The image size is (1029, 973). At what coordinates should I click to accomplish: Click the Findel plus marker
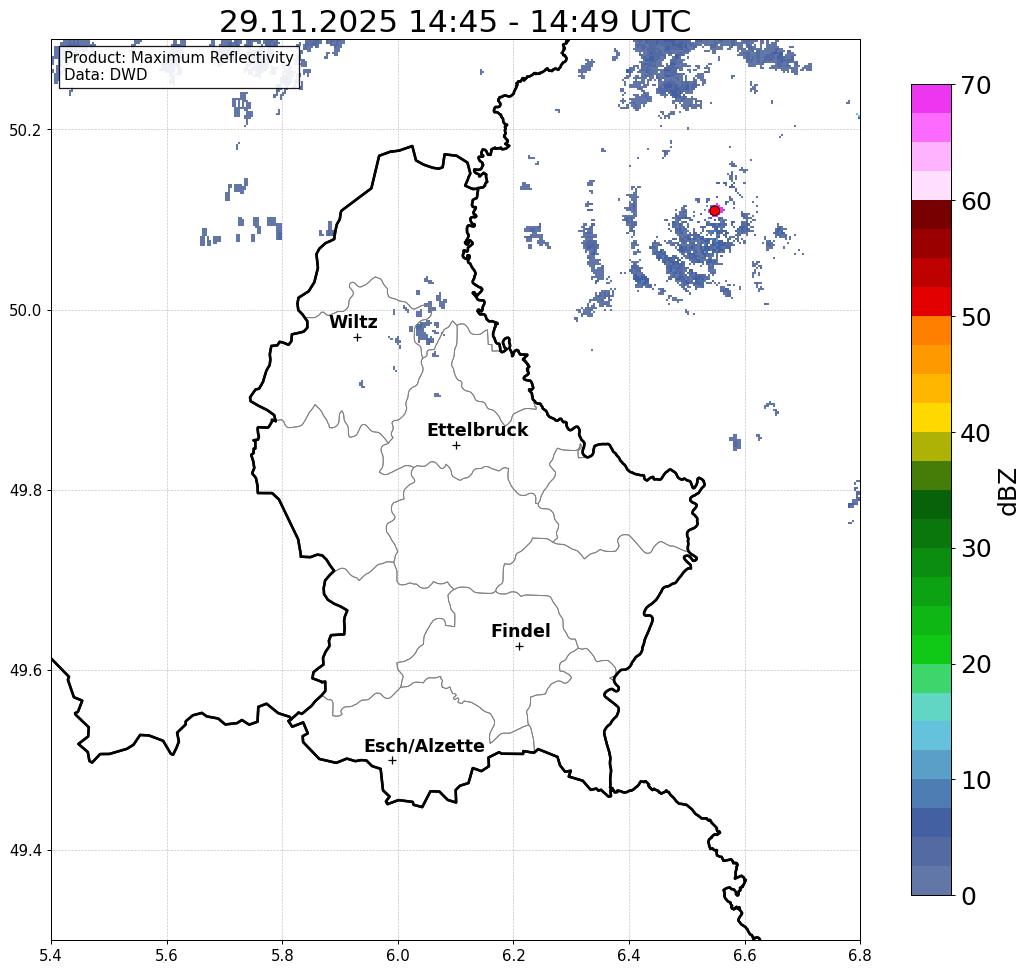pos(519,647)
